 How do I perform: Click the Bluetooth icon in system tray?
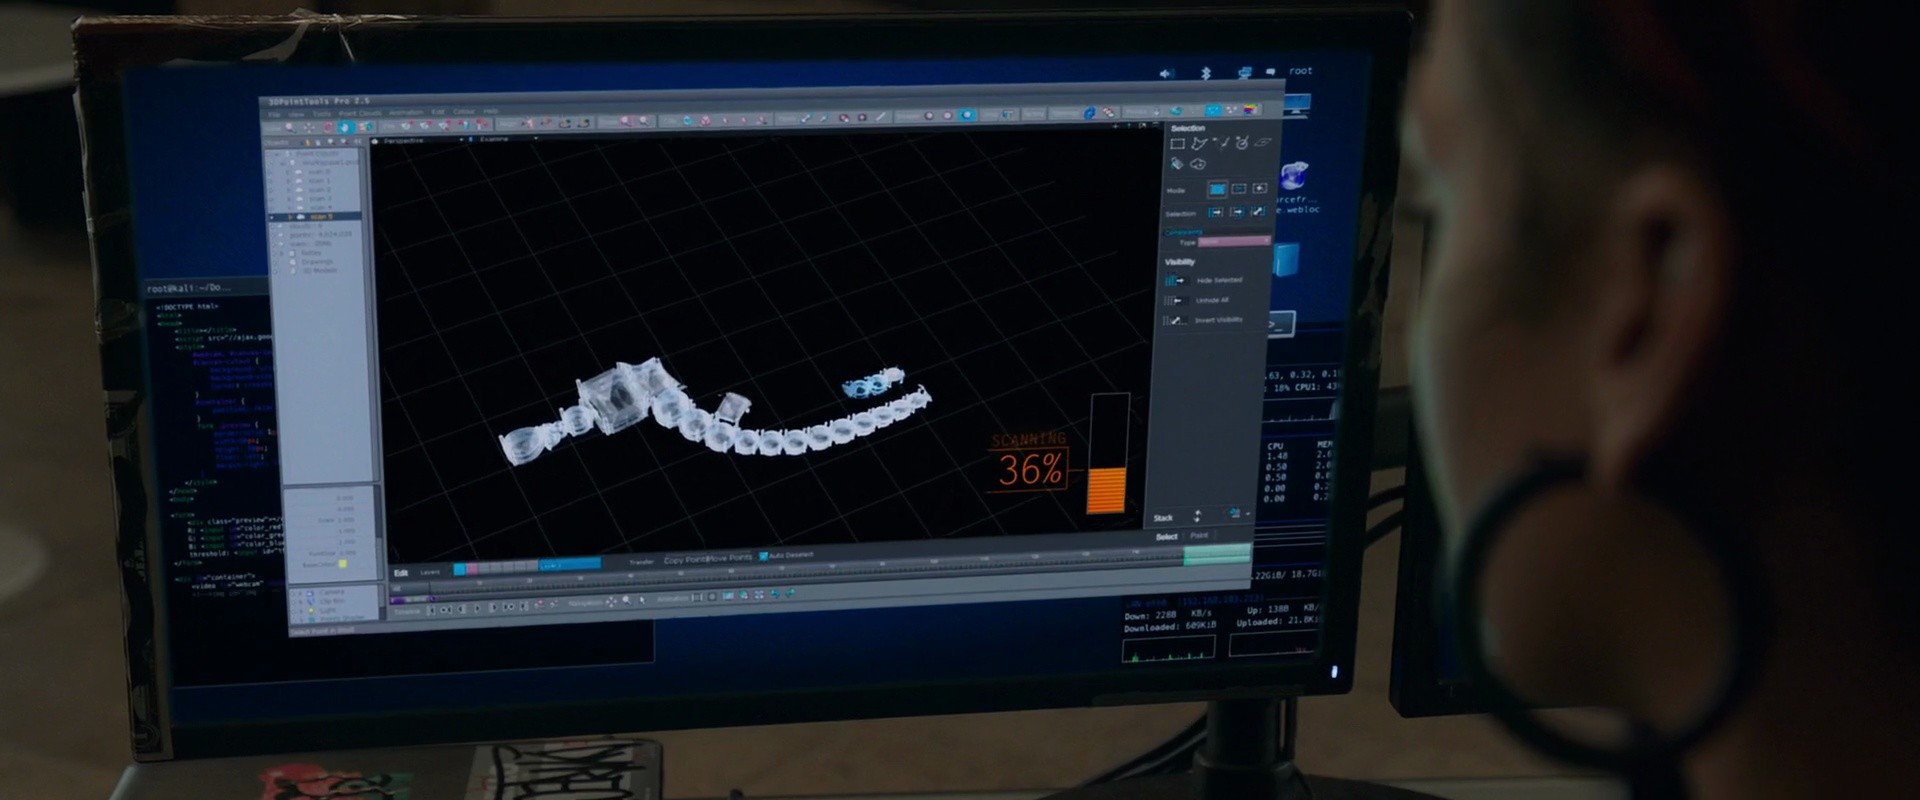[1205, 73]
